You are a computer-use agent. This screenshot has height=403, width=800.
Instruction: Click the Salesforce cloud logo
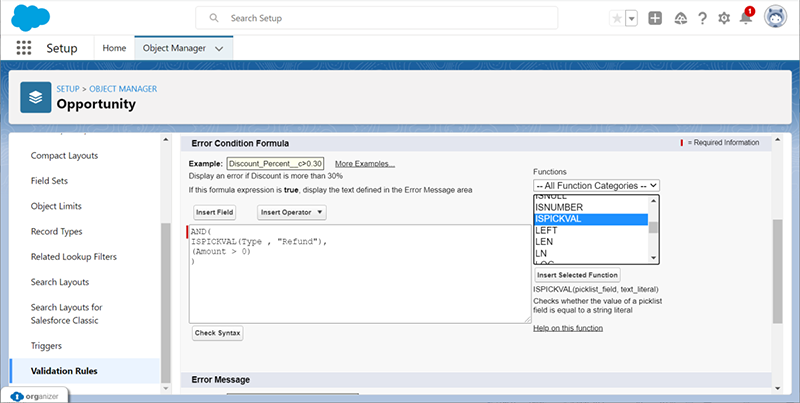[31, 18]
